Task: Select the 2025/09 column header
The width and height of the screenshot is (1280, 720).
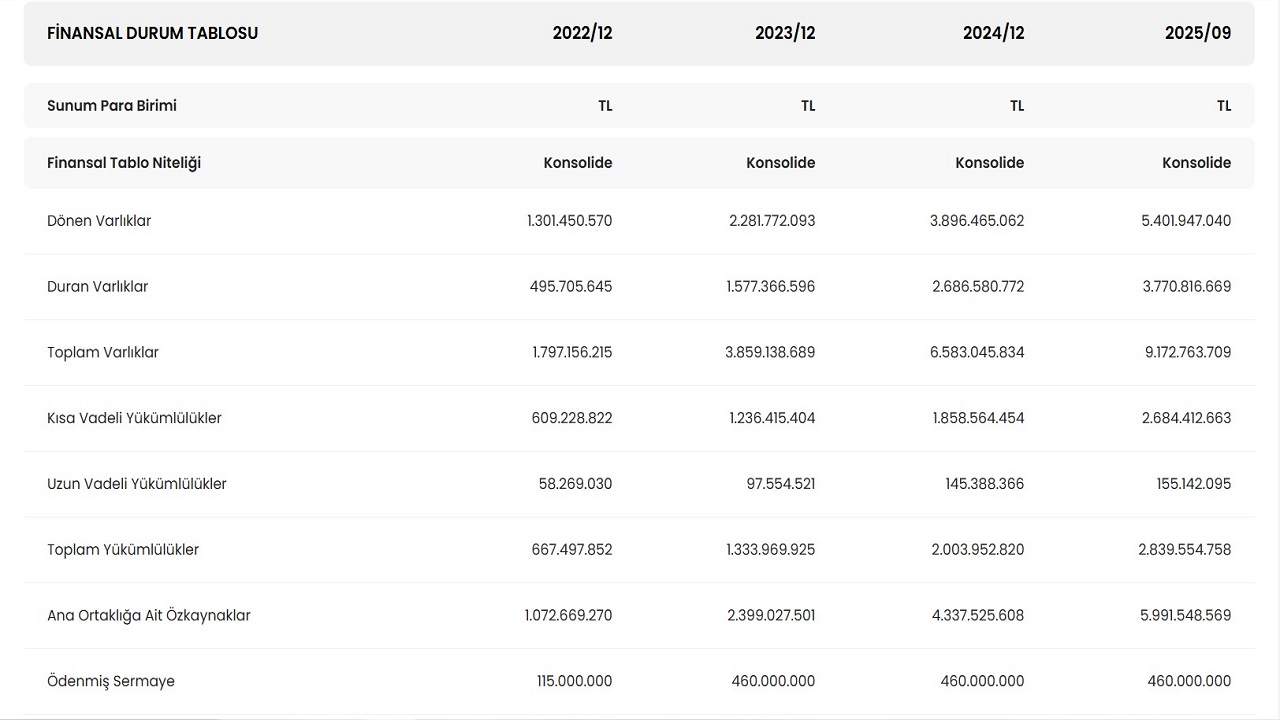Action: tap(1198, 33)
